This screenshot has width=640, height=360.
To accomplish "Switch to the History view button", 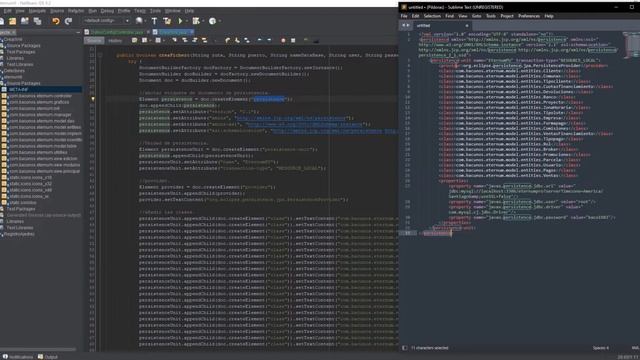I will pyautogui.click(x=115, y=40).
